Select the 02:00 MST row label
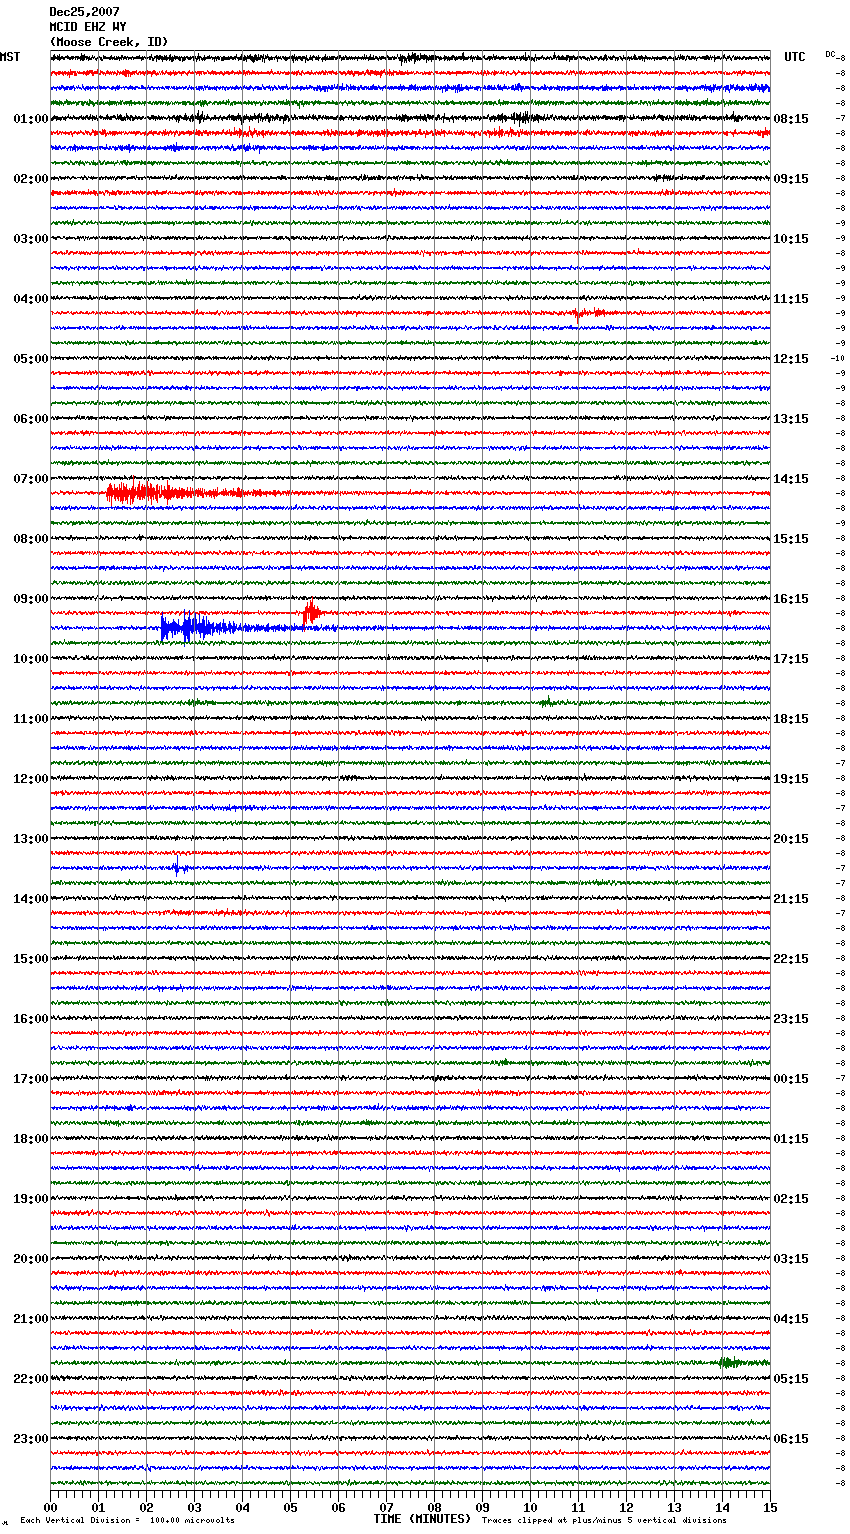This screenshot has width=850, height=1534. tap(31, 179)
